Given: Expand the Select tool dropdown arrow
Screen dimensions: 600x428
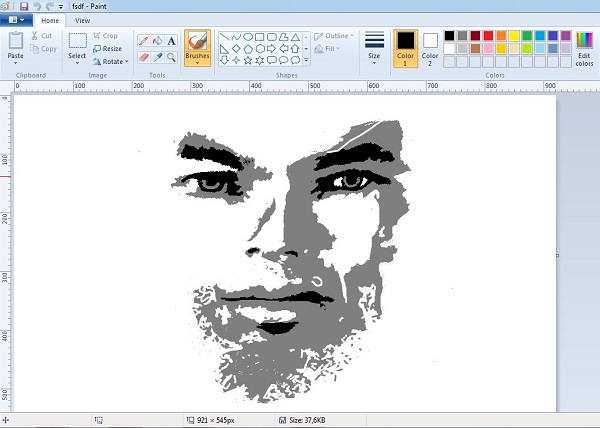Looking at the screenshot, I should (77, 64).
